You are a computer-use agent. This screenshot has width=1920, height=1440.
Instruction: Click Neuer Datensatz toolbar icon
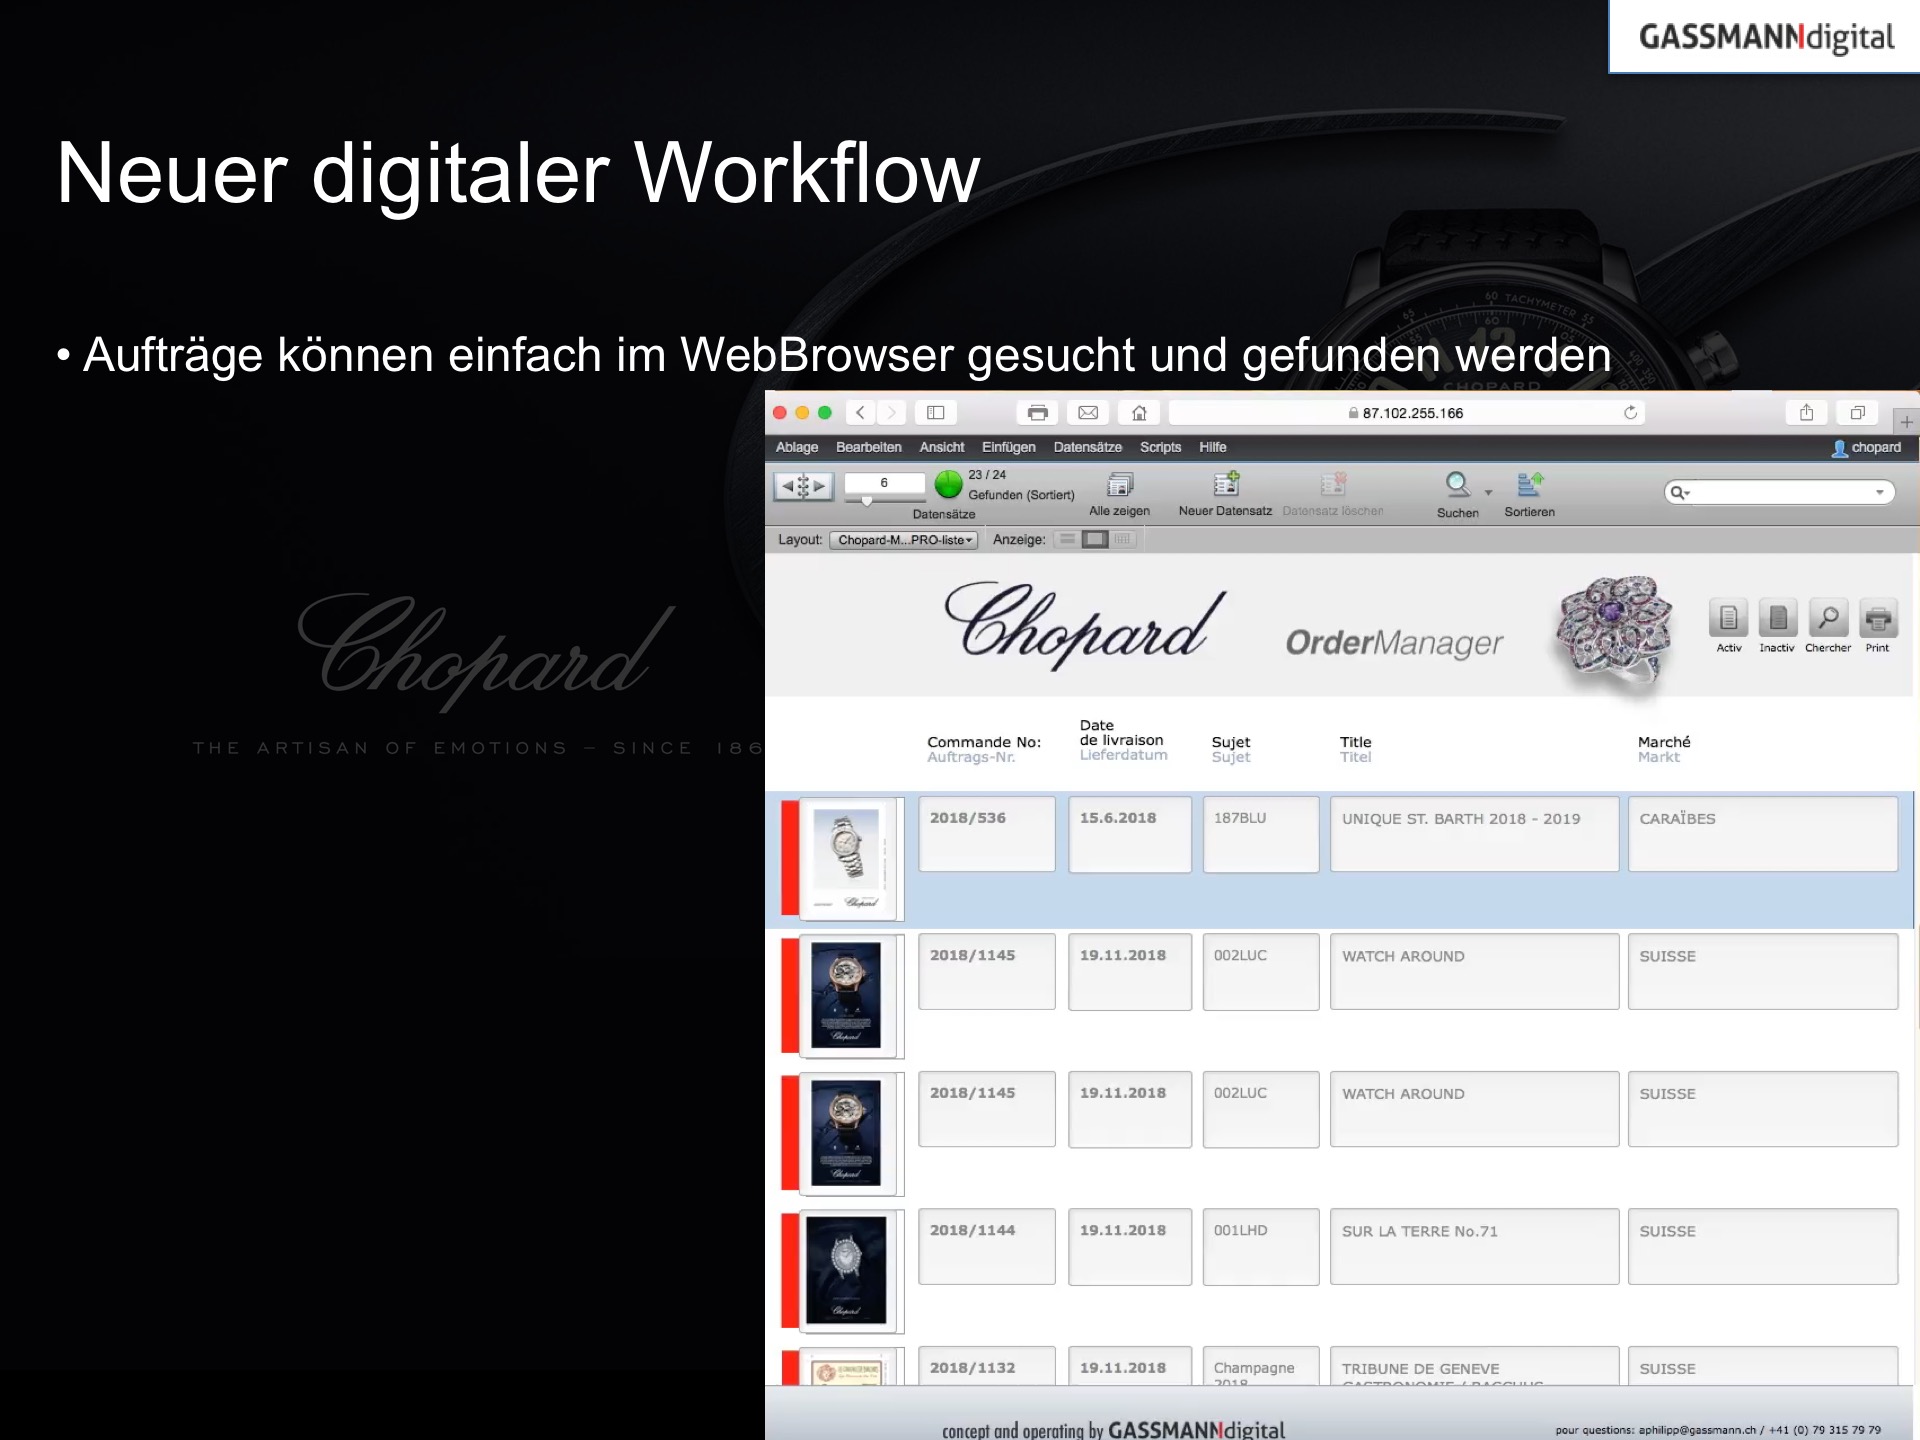(1225, 485)
